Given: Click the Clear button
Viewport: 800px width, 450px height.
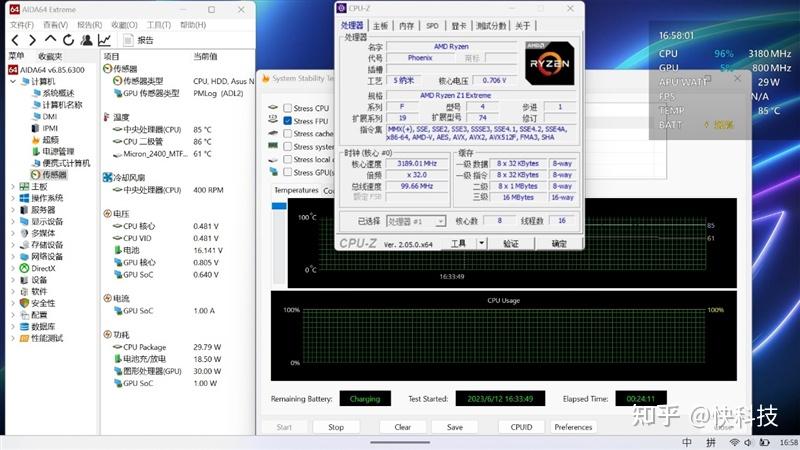Looking at the screenshot, I should point(403,427).
